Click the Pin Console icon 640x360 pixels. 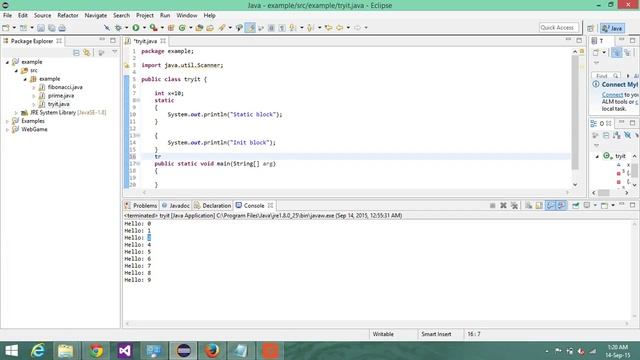click(x=576, y=205)
